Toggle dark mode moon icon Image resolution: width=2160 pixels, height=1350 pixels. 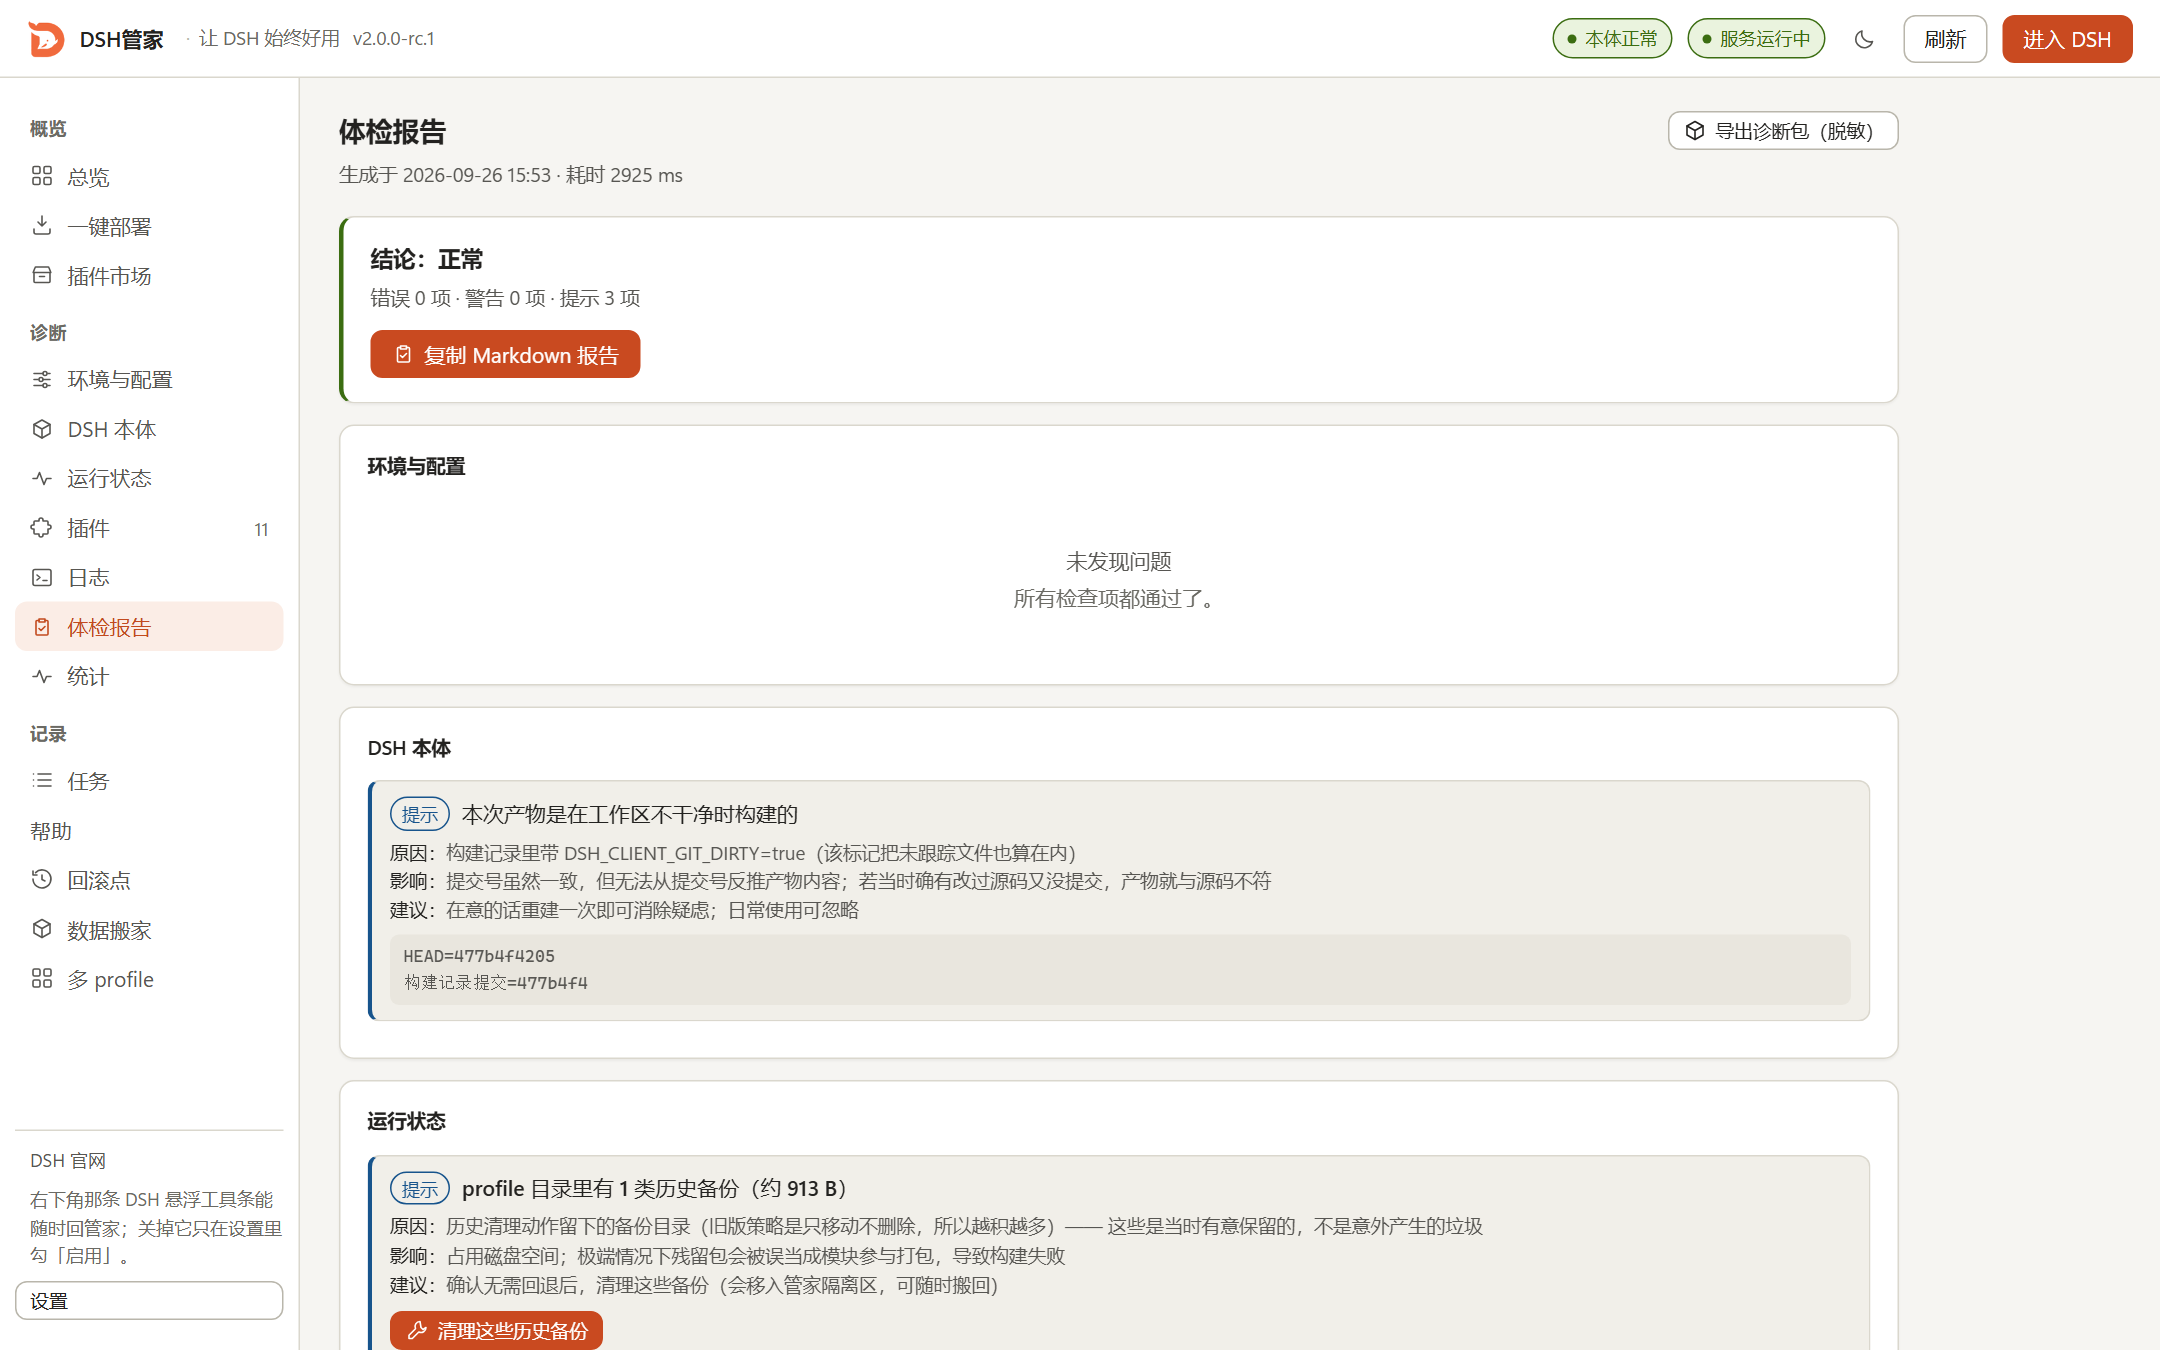point(1864,39)
